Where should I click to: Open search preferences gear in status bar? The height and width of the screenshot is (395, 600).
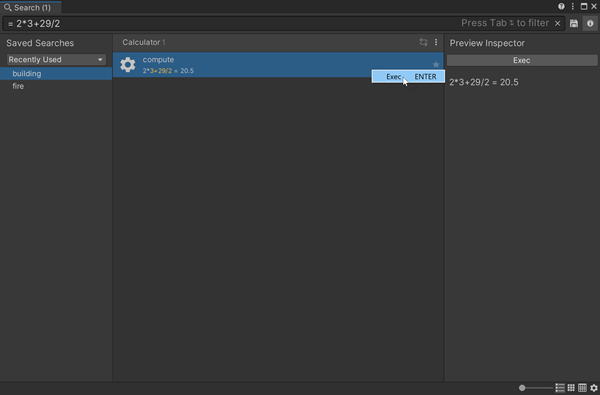click(x=594, y=388)
